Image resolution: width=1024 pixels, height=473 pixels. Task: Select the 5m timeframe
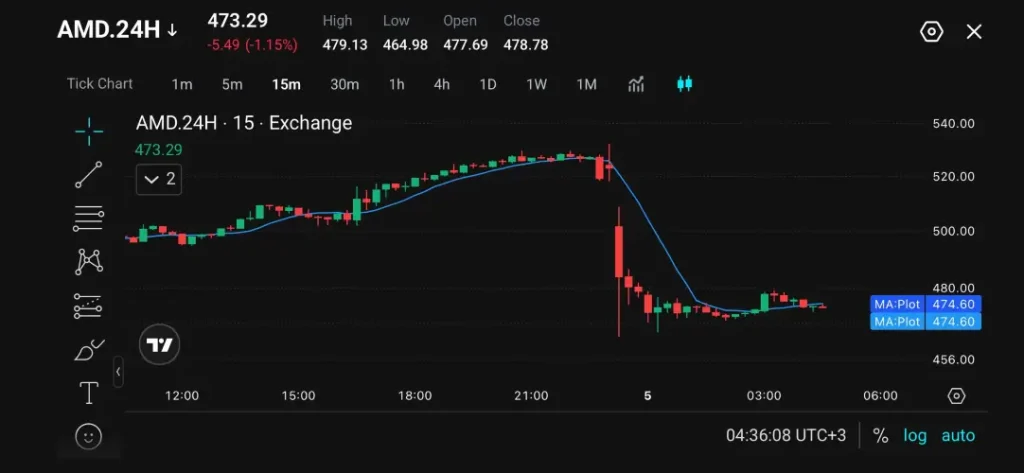tap(232, 84)
